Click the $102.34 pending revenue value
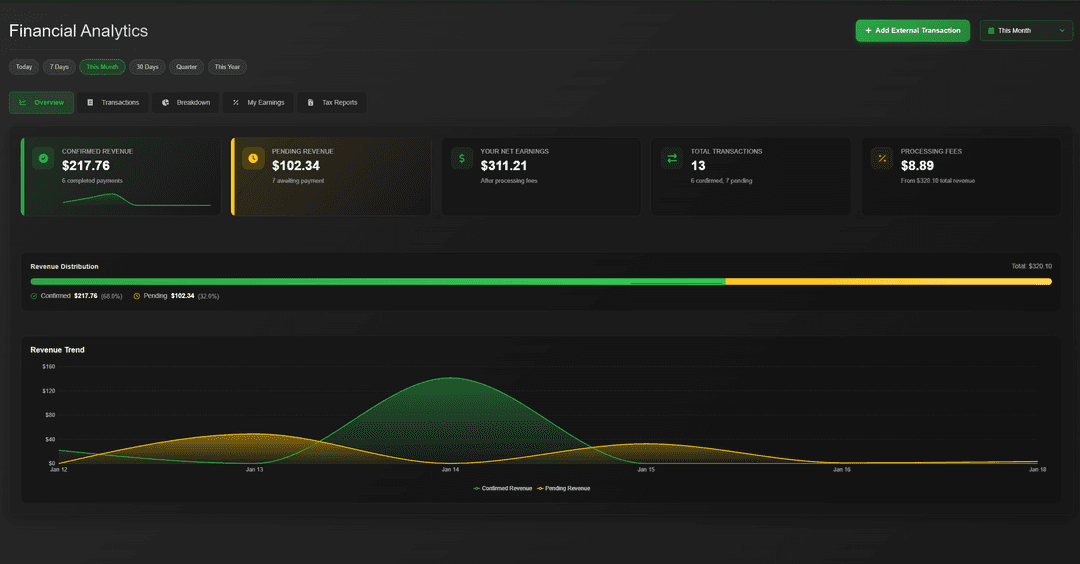The width and height of the screenshot is (1080, 564). click(x=295, y=165)
